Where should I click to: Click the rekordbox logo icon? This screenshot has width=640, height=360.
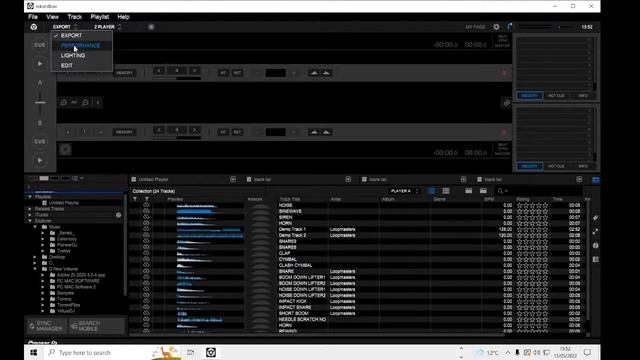[34, 27]
